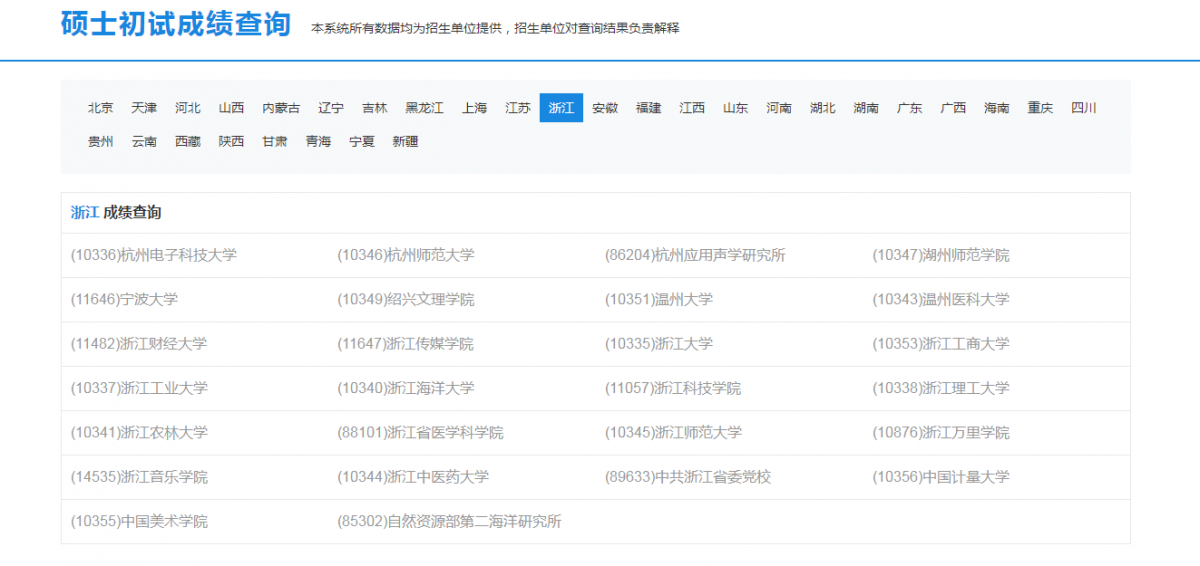Image resolution: width=1200 pixels, height=566 pixels.
Task: Click (10344)浙江中医药大学
Action: [x=413, y=477]
